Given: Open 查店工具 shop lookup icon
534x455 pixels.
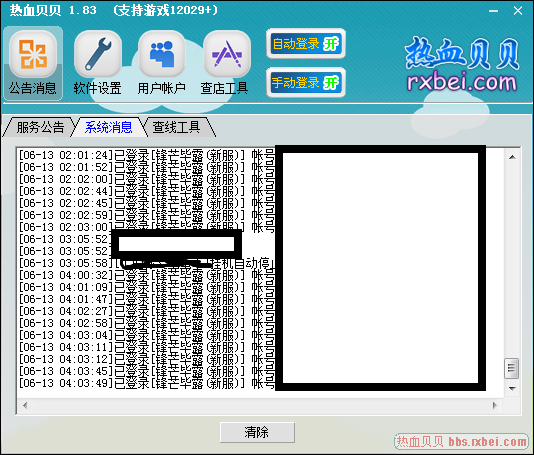Looking at the screenshot, I should coord(225,63).
